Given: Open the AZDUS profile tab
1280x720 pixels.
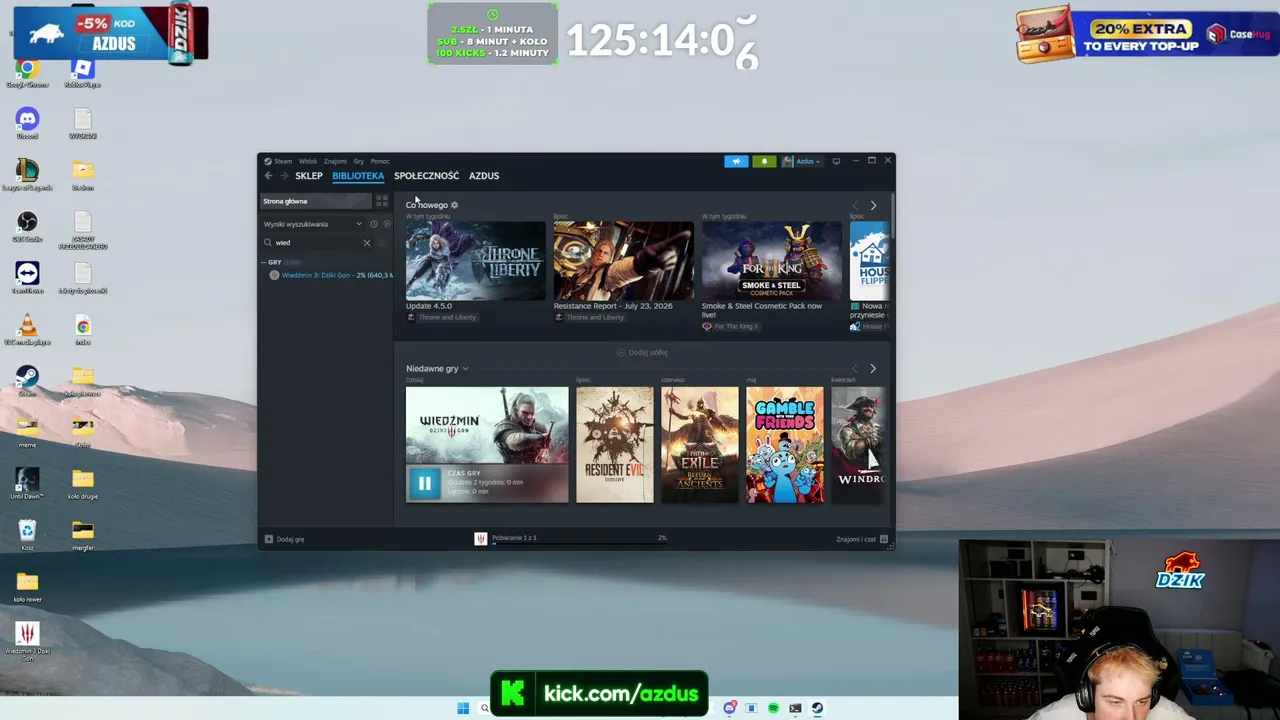Looking at the screenshot, I should click(484, 176).
